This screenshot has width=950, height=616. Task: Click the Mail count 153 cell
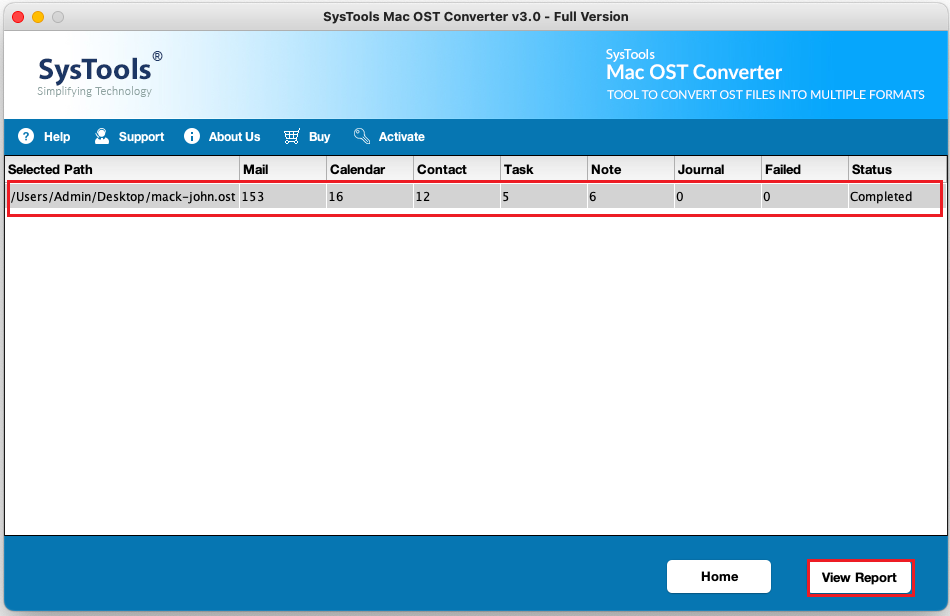coord(283,197)
